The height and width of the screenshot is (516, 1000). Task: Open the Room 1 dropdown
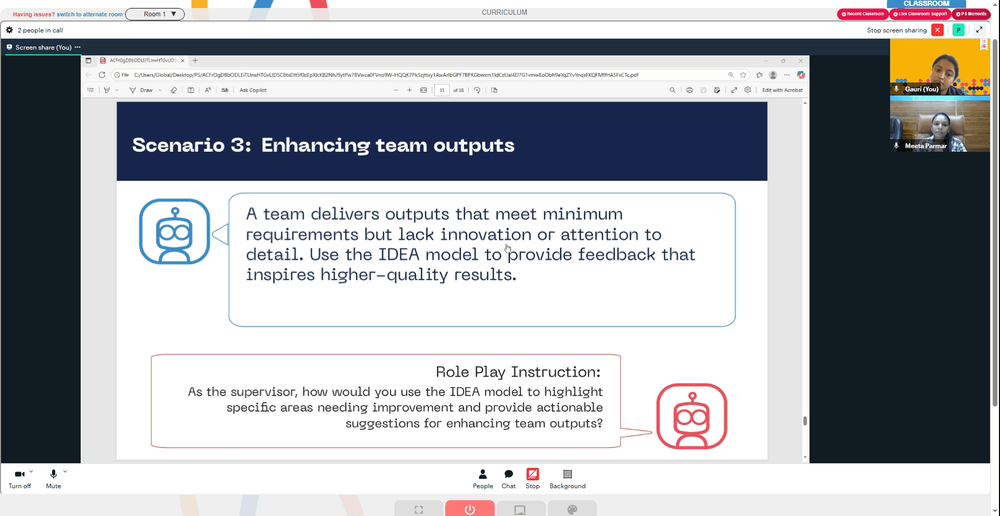click(x=155, y=14)
